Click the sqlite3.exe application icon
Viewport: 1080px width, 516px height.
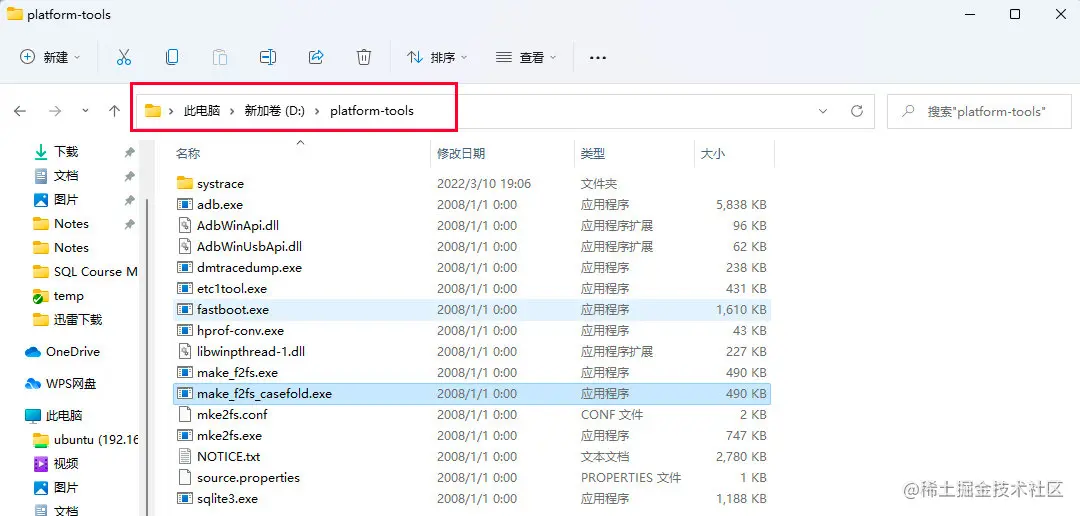point(184,498)
